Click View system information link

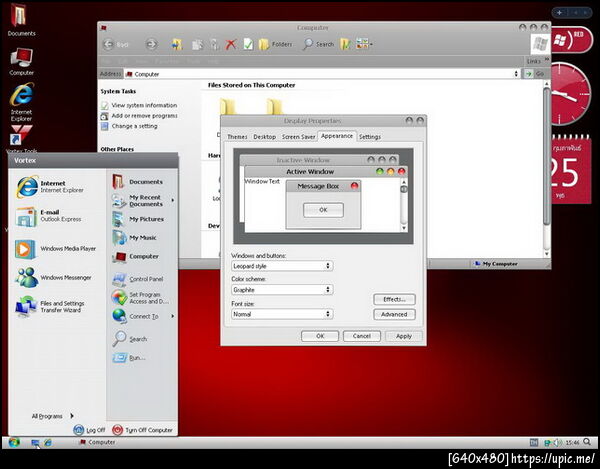[x=144, y=105]
